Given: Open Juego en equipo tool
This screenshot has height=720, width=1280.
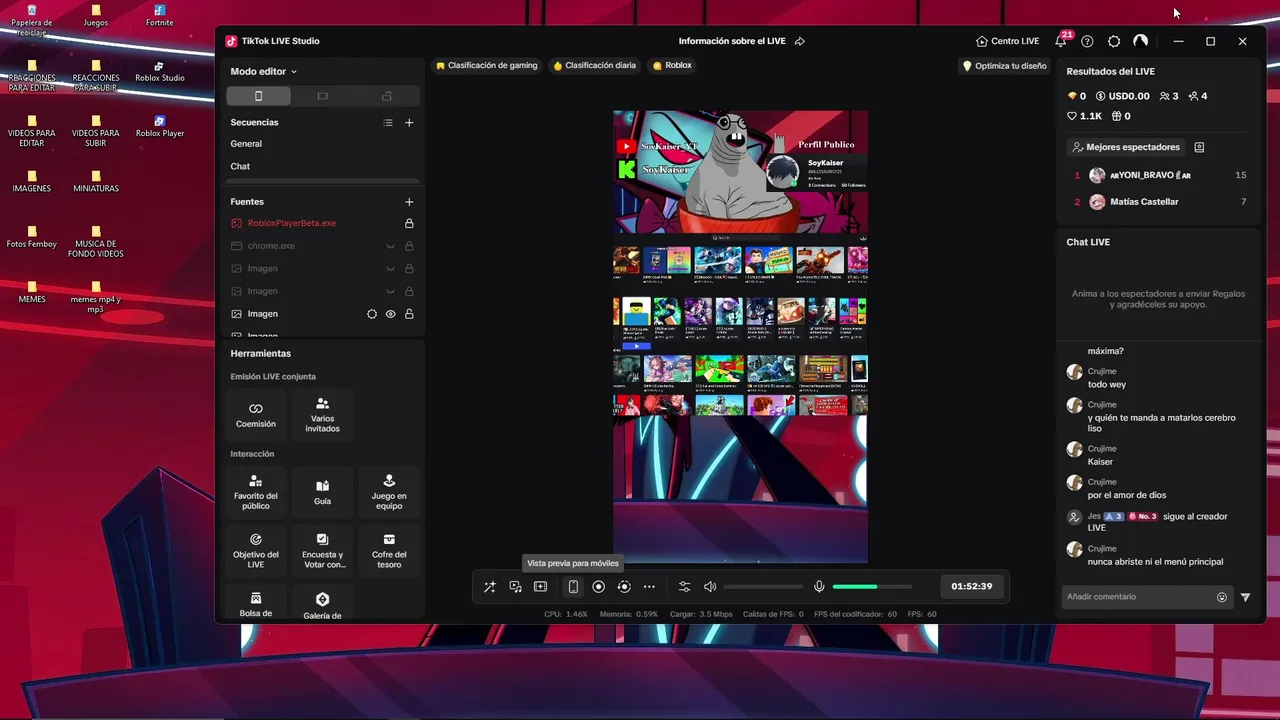Looking at the screenshot, I should click(x=389, y=492).
